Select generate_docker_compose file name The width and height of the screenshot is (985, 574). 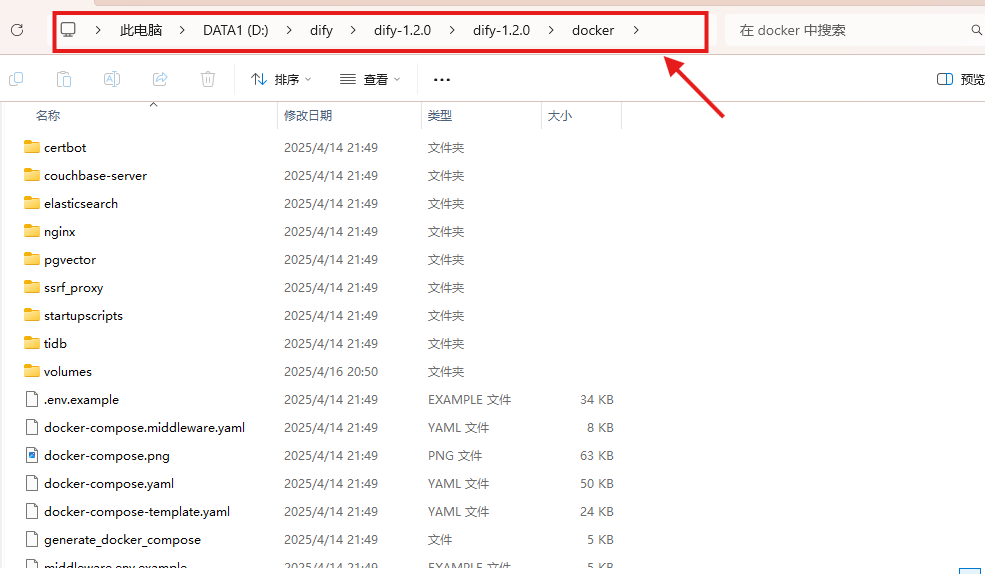pyautogui.click(x=122, y=540)
